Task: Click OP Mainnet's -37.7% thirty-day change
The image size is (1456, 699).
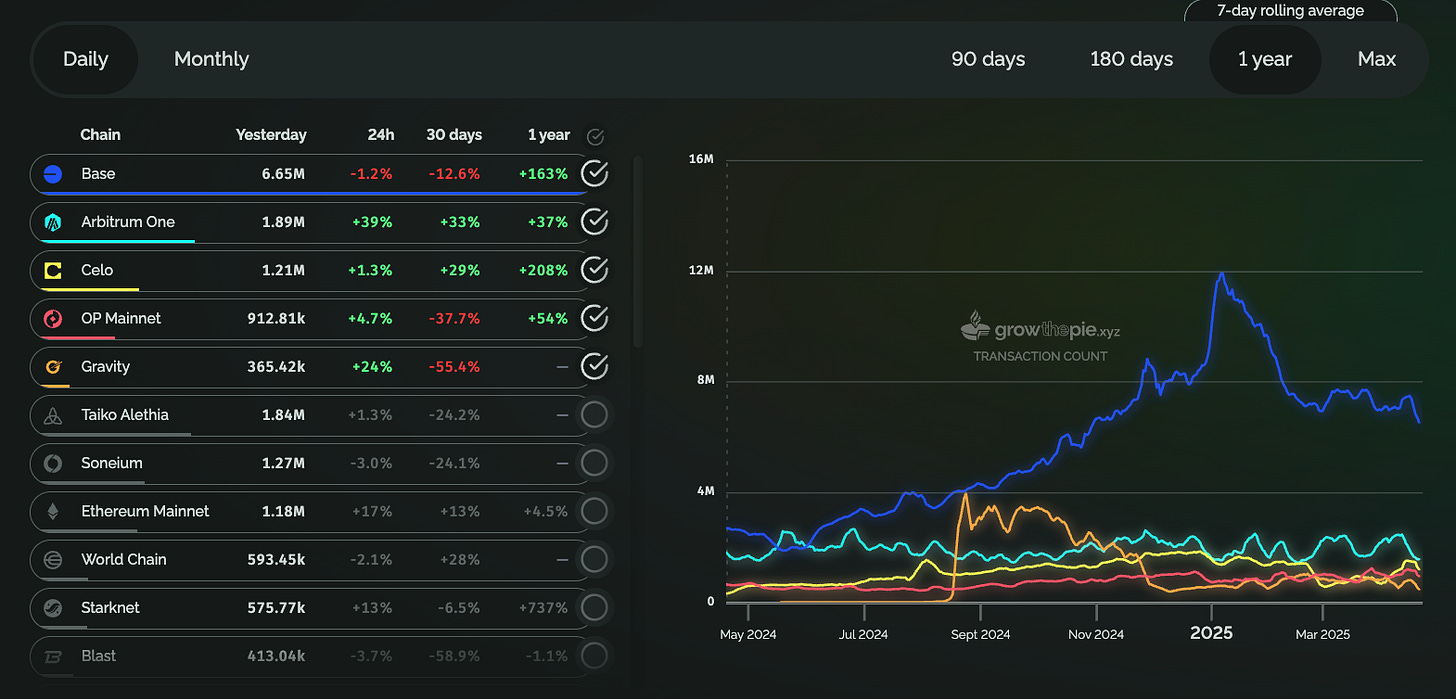Action: [452, 318]
